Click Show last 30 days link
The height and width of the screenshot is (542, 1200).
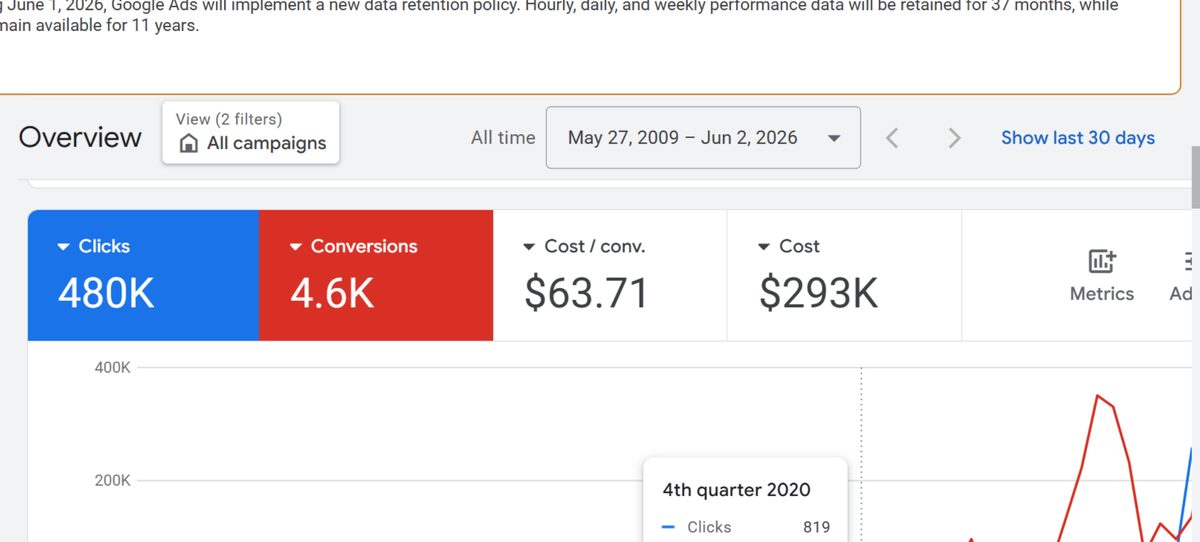click(1078, 138)
